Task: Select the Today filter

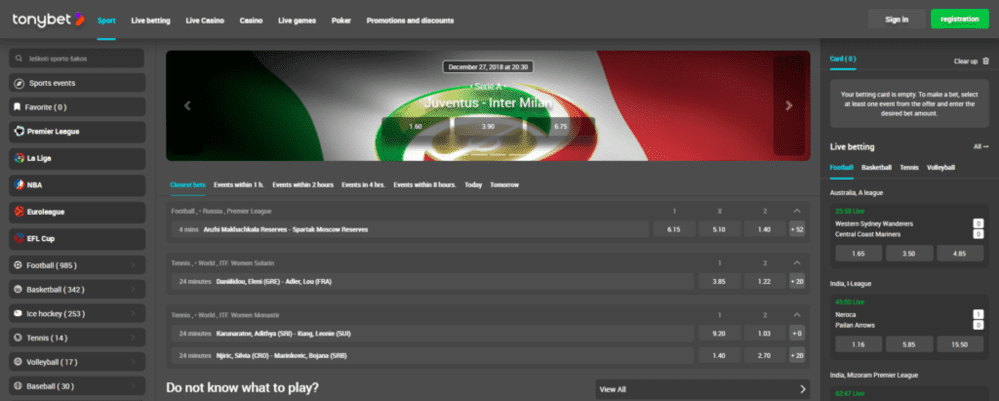Action: (473, 185)
